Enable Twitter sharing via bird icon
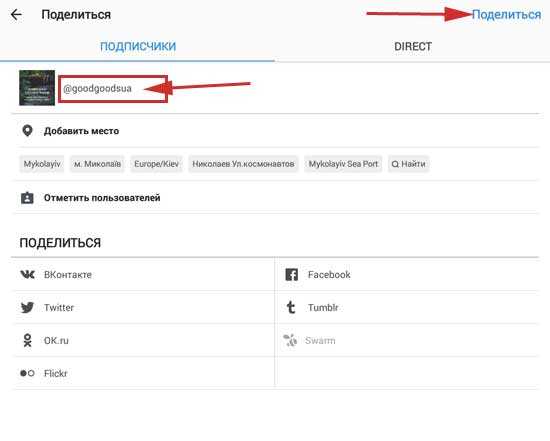This screenshot has width=550, height=441. click(27, 307)
